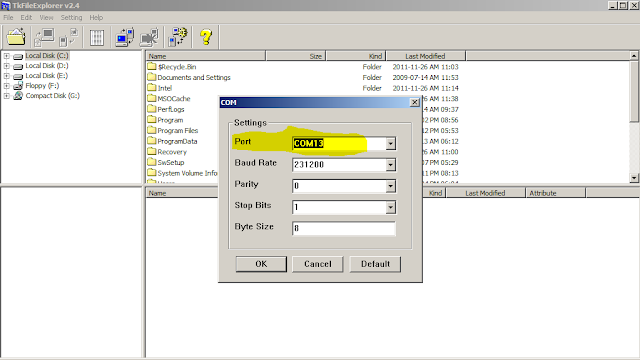Image resolution: width=640 pixels, height=360 pixels.
Task: Close the COM dialog with X button
Action: point(414,102)
